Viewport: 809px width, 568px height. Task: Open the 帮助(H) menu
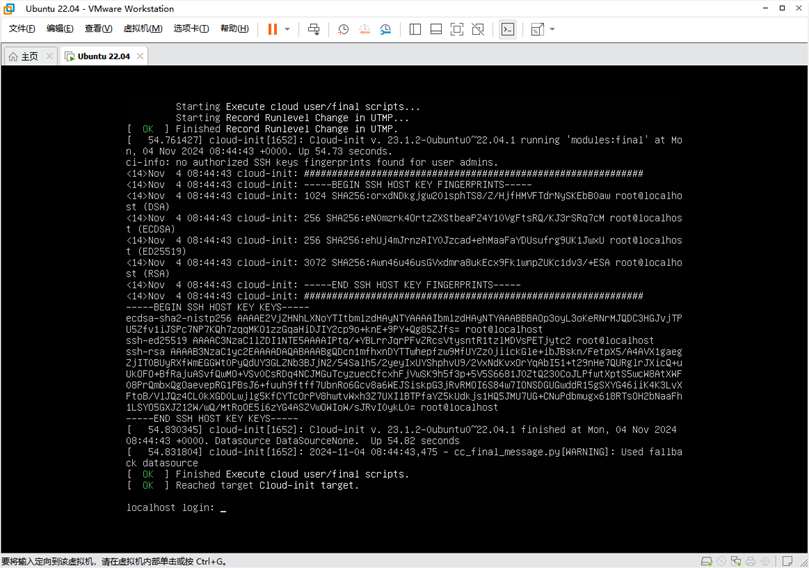coord(234,28)
